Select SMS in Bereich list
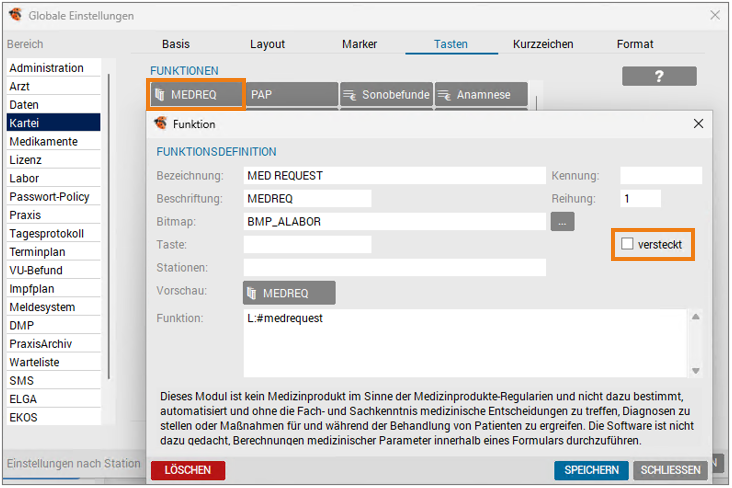The width and height of the screenshot is (732, 488). [x=54, y=381]
